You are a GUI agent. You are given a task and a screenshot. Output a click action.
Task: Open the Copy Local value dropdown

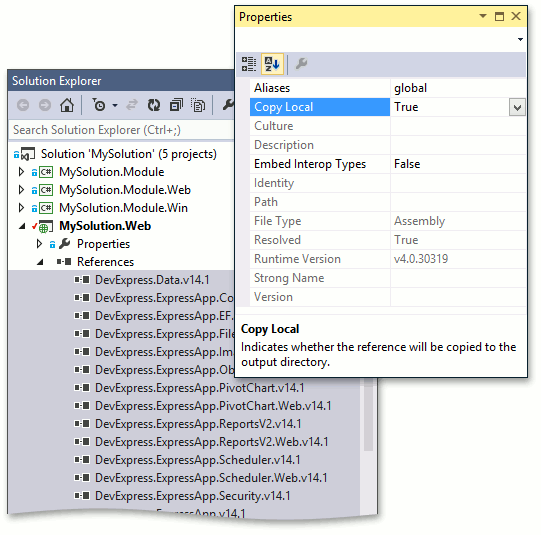click(517, 107)
